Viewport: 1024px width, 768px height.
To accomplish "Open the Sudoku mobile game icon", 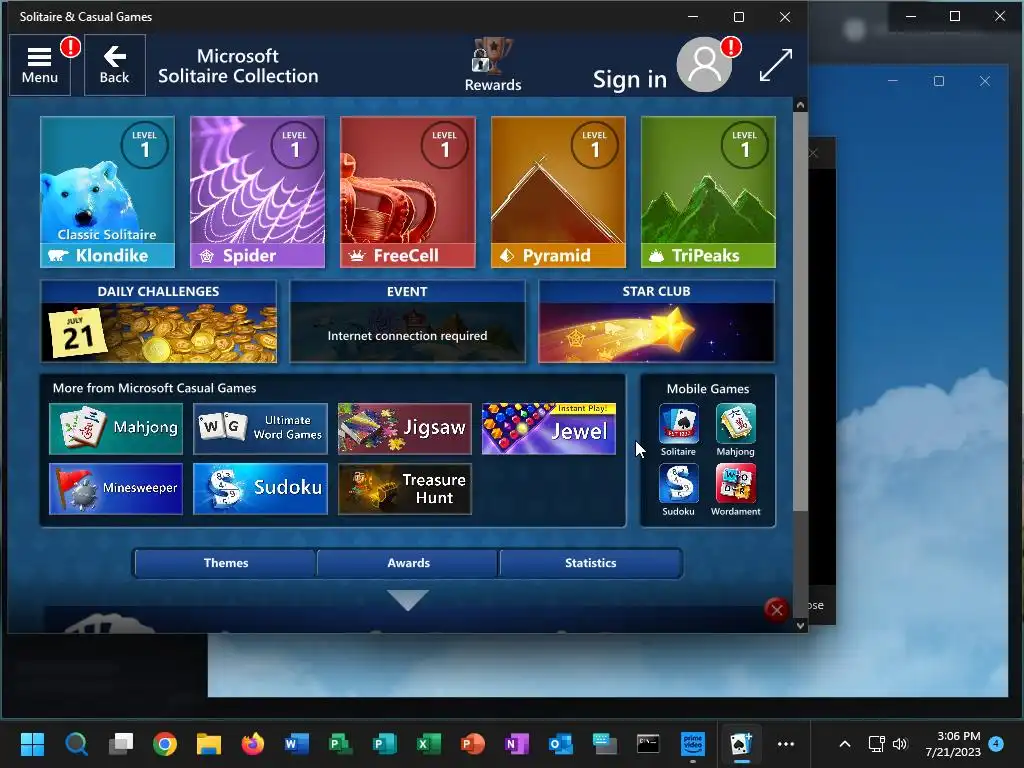I will click(679, 490).
